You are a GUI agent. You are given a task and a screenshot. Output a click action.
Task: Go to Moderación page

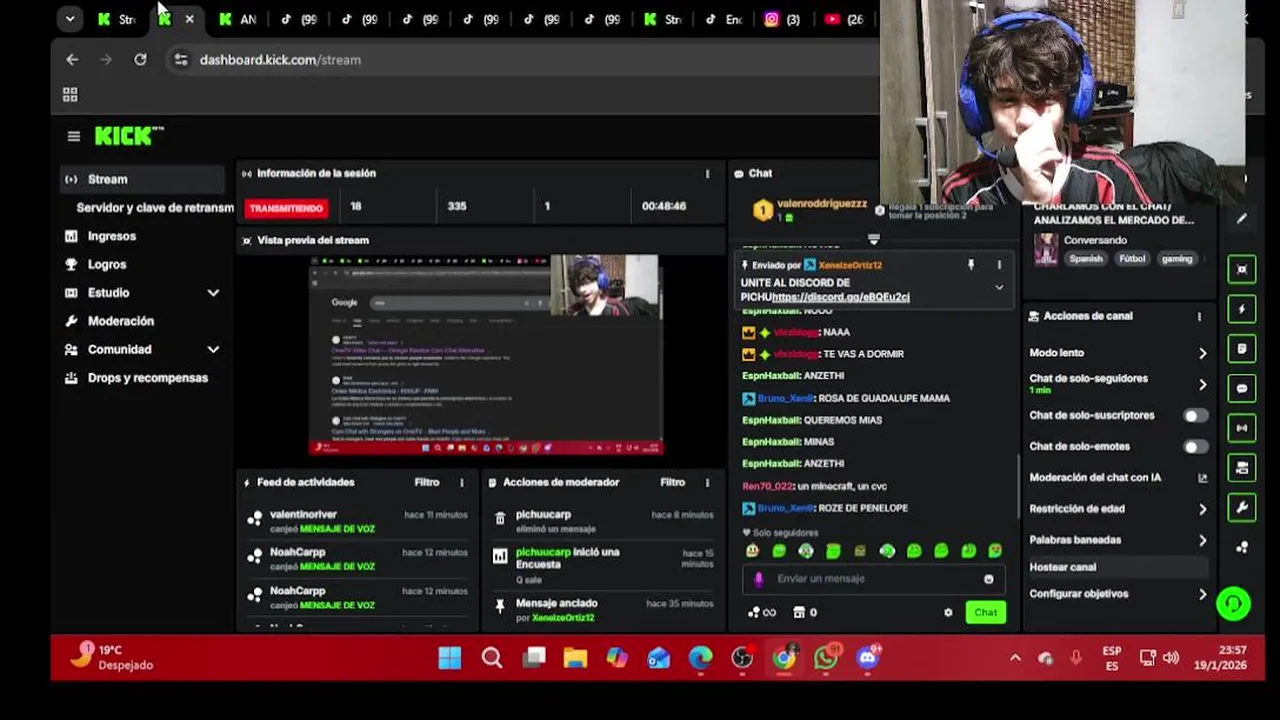click(x=120, y=321)
